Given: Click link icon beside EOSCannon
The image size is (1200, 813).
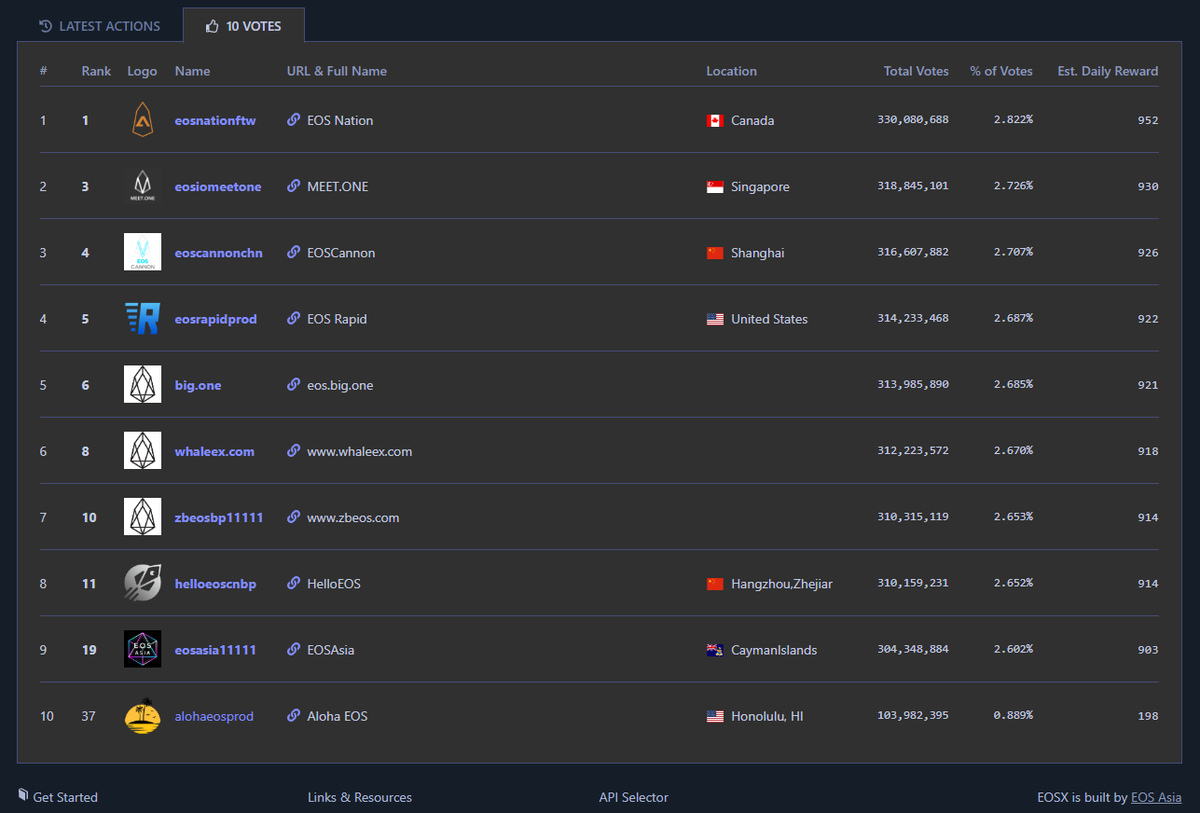Looking at the screenshot, I should (293, 252).
